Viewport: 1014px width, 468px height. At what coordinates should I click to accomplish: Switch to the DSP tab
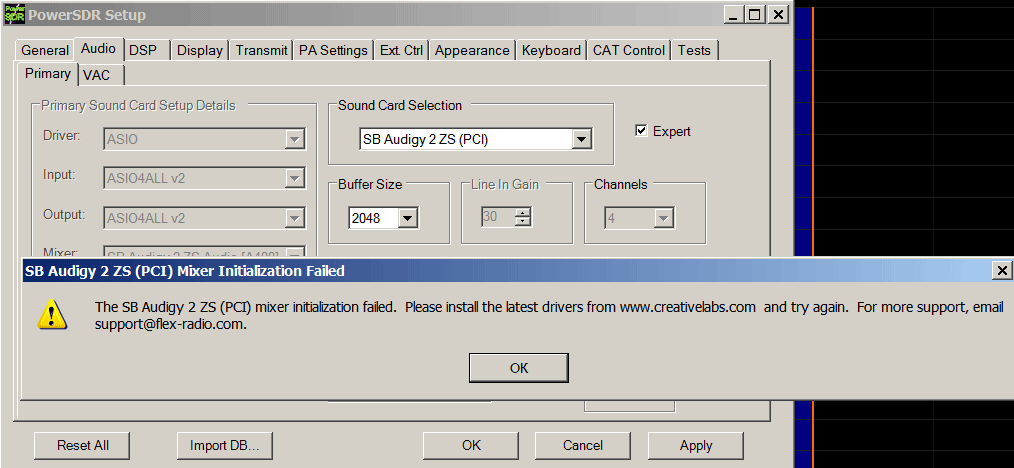143,50
